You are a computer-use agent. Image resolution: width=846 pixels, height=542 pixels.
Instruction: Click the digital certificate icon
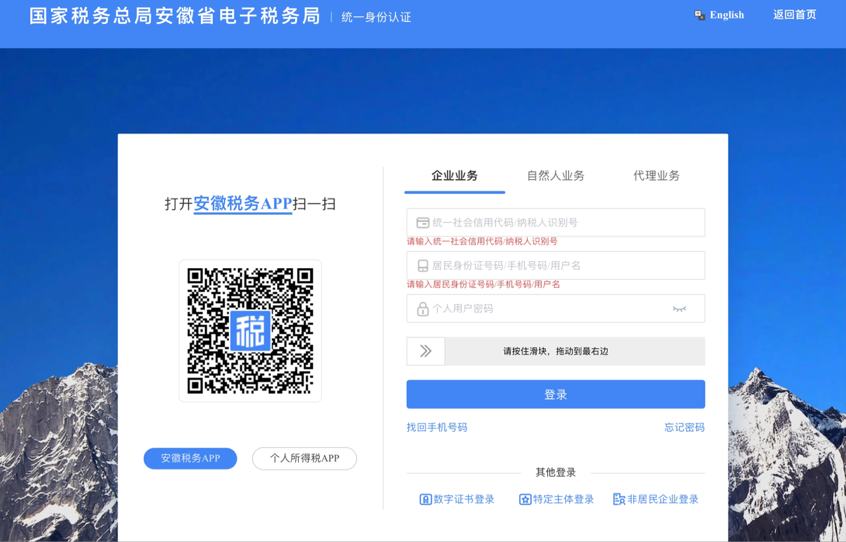425,499
